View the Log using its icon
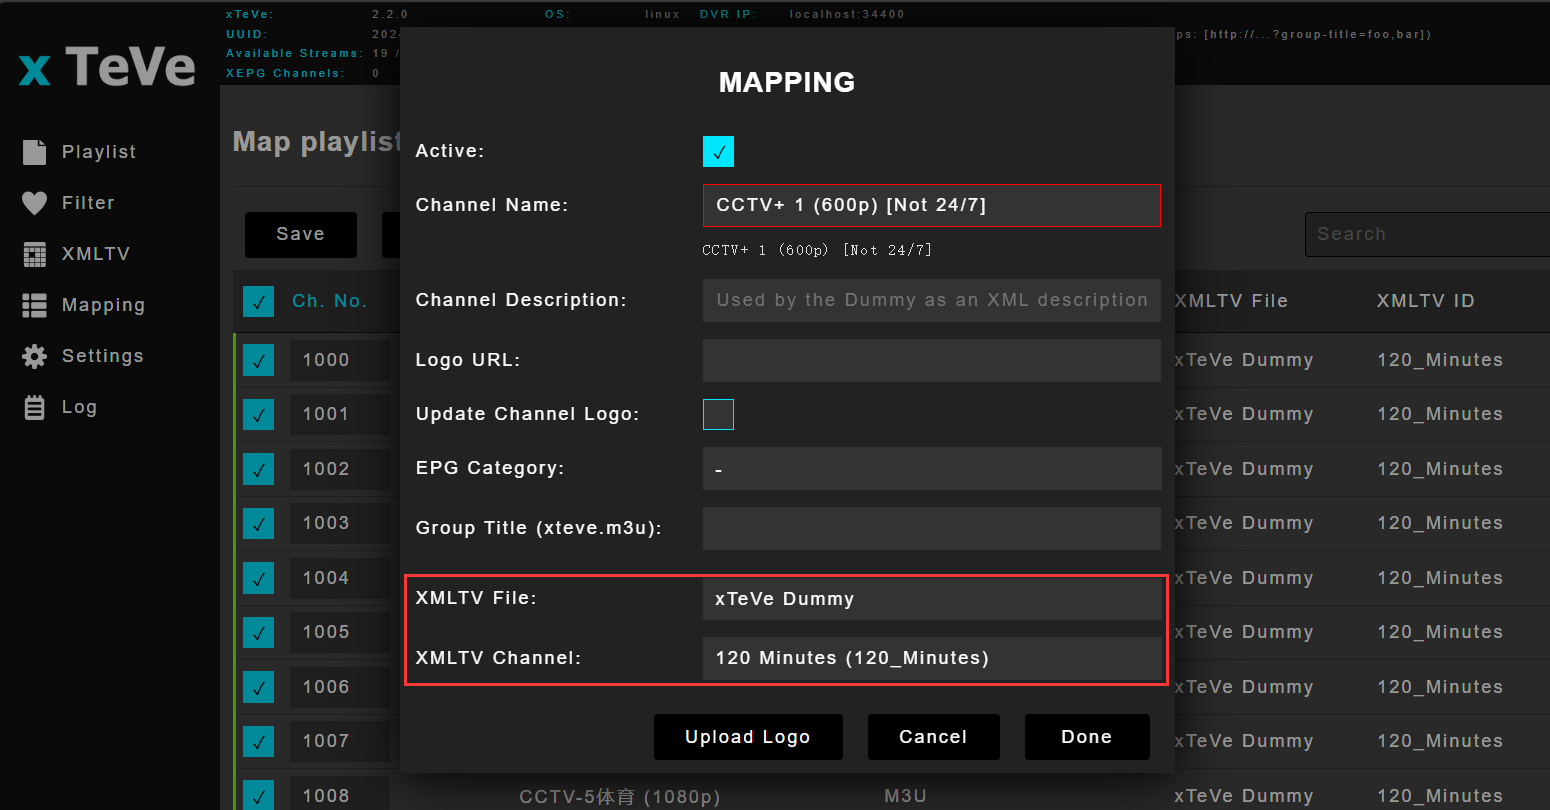1550x810 pixels. pos(35,406)
